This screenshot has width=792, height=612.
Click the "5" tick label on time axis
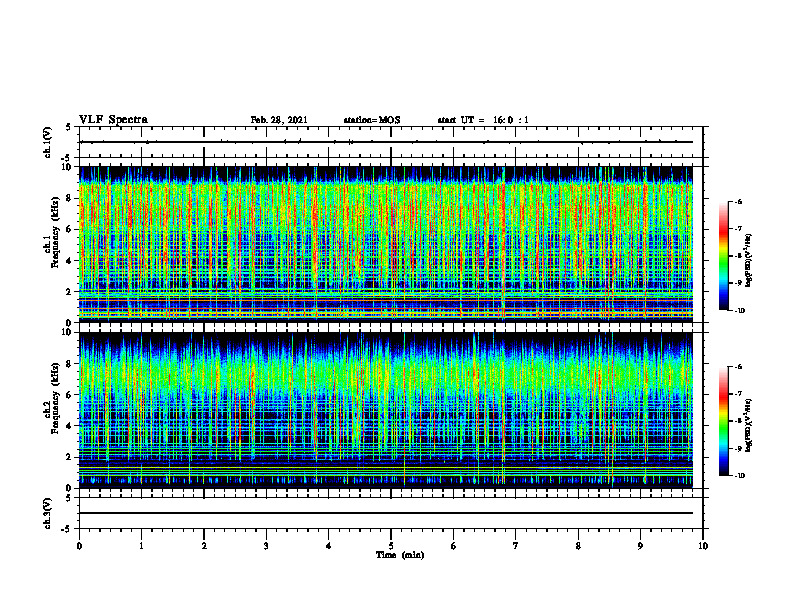[x=391, y=546]
